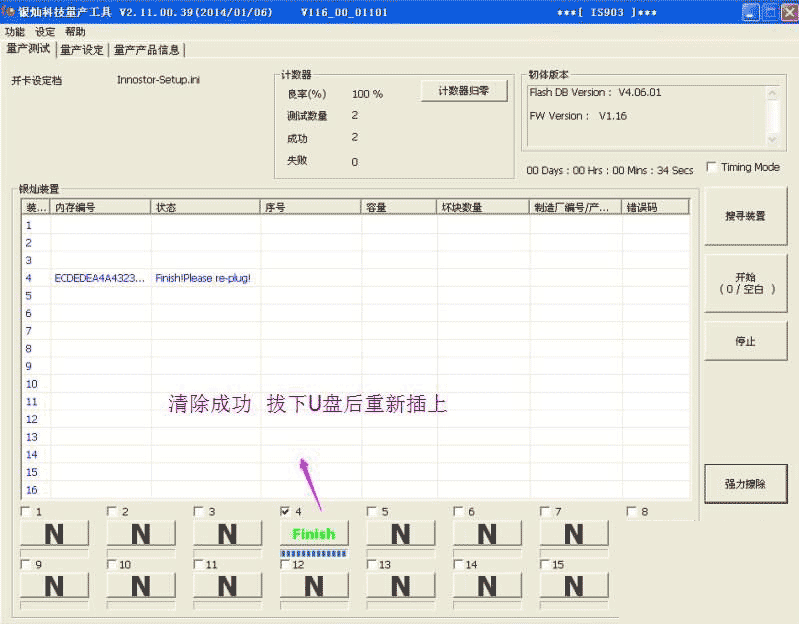Viewport: 799px width, 624px height.
Task: Click the N status button for port 6
Action: coord(488,534)
